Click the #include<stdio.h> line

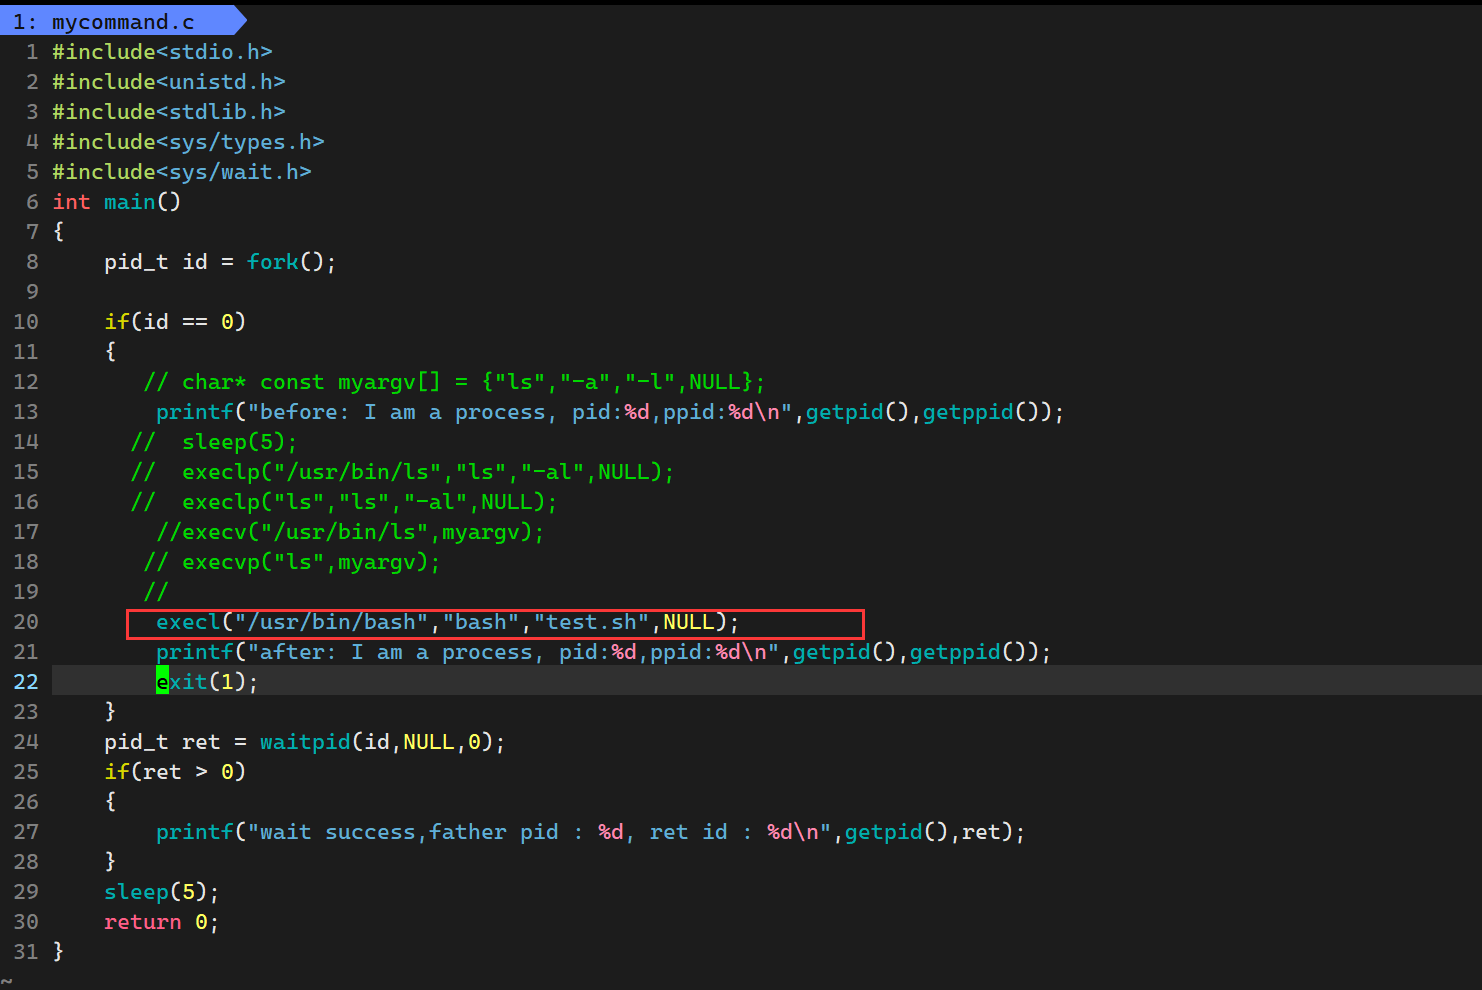click(162, 52)
